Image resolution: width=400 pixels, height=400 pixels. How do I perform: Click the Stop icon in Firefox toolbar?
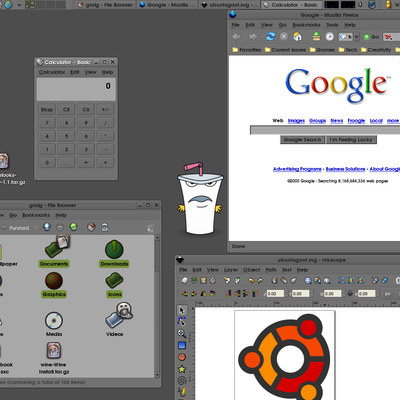click(284, 36)
